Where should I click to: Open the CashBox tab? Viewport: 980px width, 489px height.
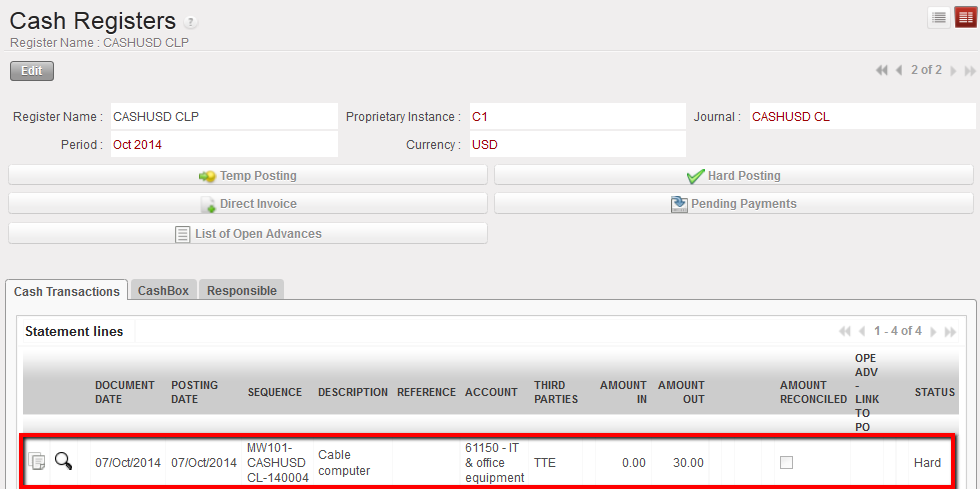tap(163, 291)
